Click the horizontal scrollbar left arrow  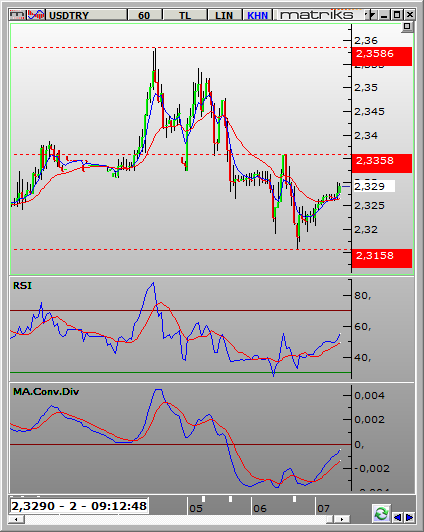click(x=16, y=519)
